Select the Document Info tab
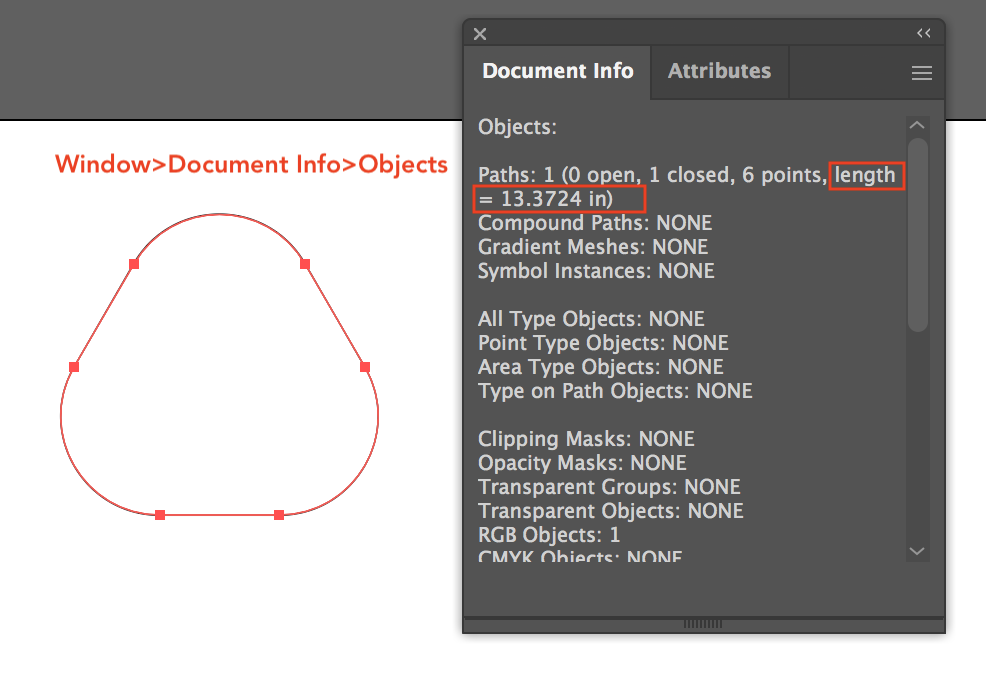 [558, 71]
